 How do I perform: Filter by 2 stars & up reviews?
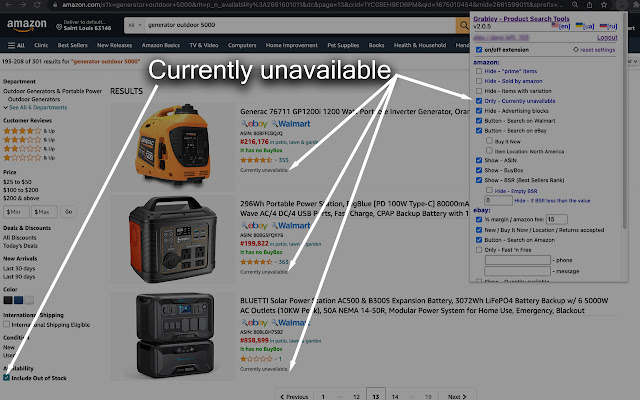(x=29, y=149)
